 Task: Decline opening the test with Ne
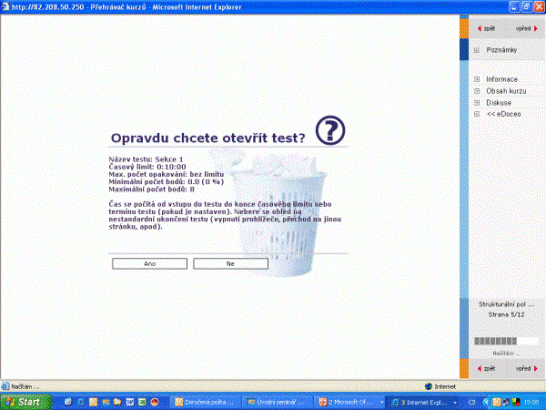(231, 264)
